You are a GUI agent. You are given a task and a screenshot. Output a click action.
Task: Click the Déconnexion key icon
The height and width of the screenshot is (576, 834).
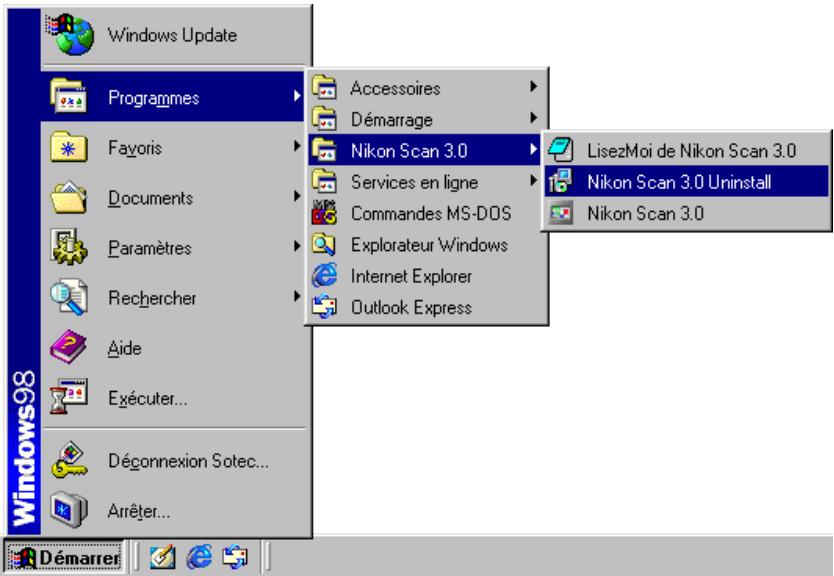(69, 460)
